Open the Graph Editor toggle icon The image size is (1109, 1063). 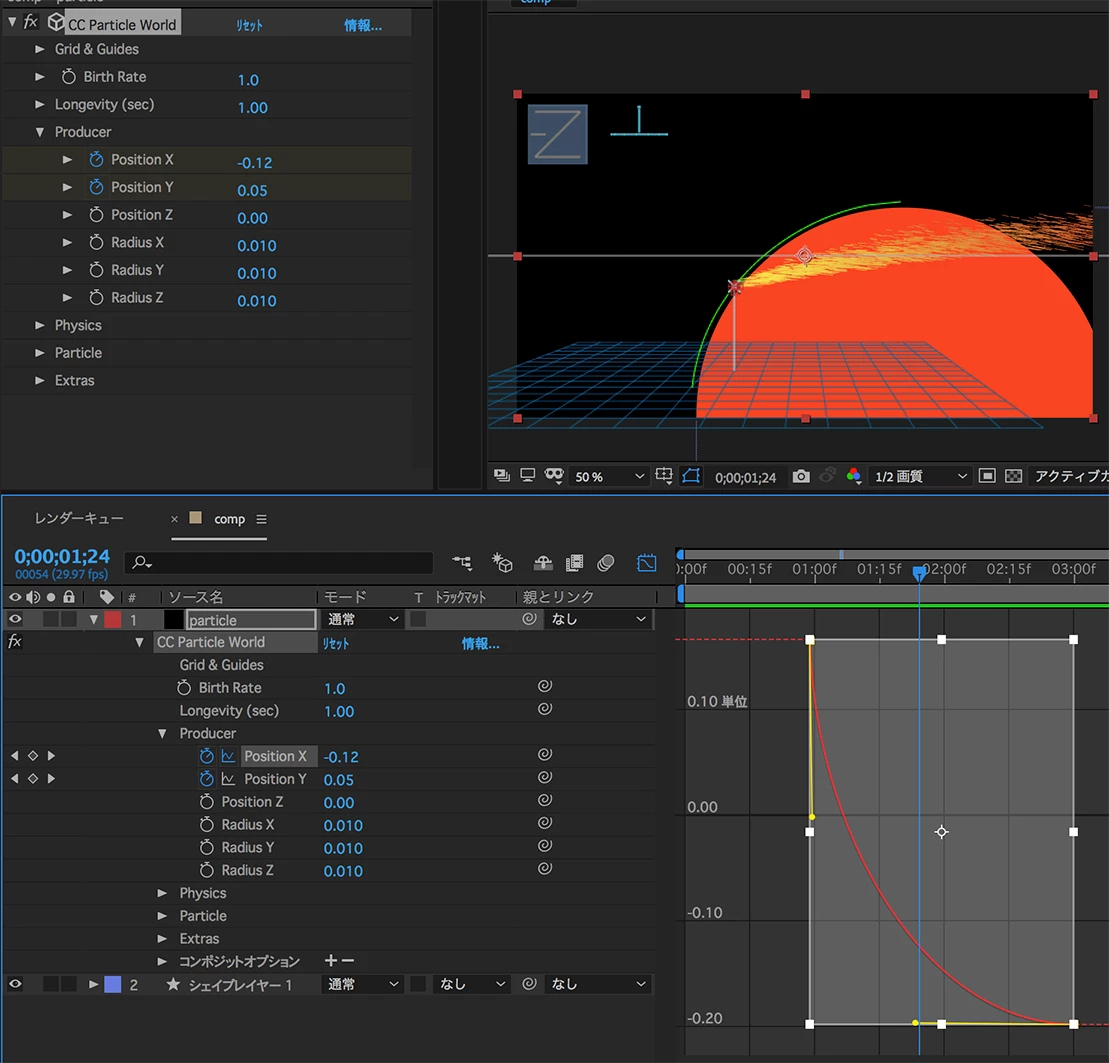pyautogui.click(x=647, y=563)
